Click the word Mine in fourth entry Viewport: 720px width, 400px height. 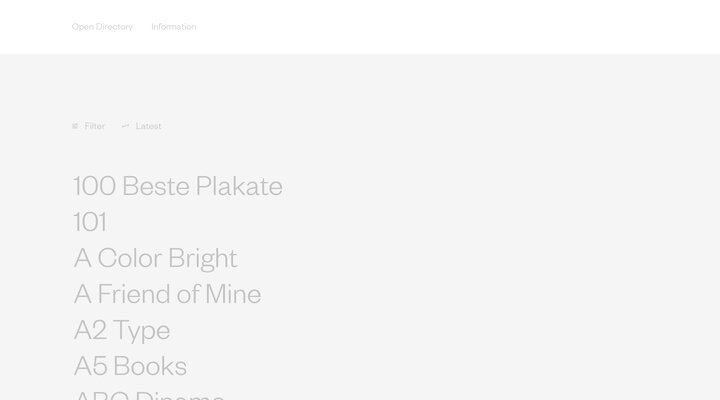point(233,294)
